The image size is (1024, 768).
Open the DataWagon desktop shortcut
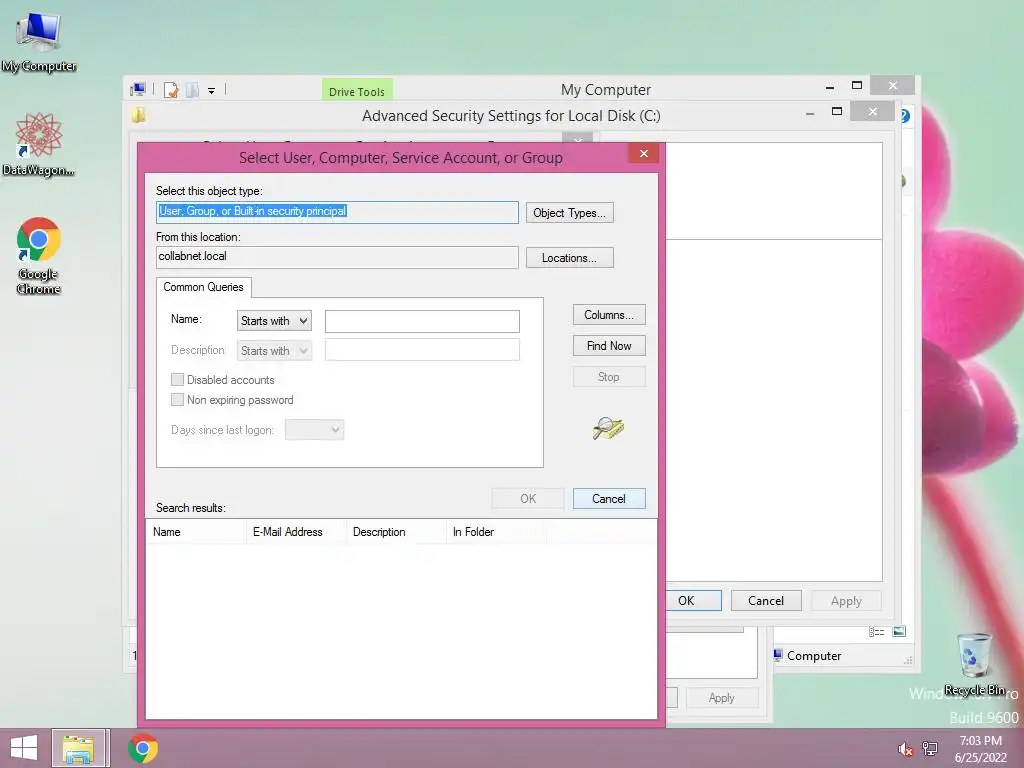[39, 144]
